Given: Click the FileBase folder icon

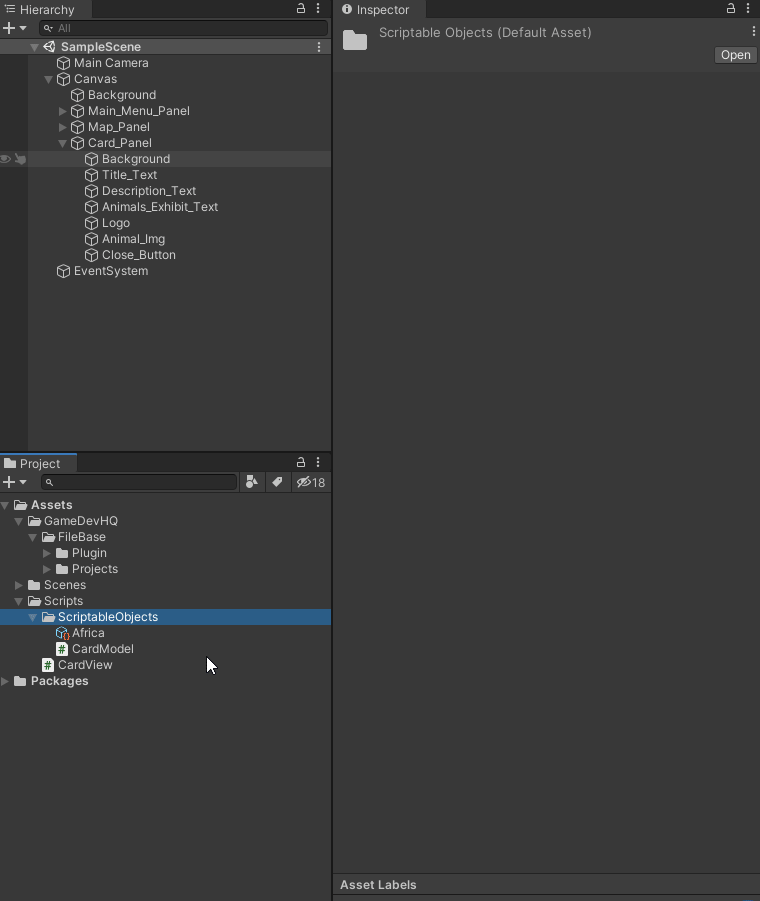Looking at the screenshot, I should pos(49,537).
